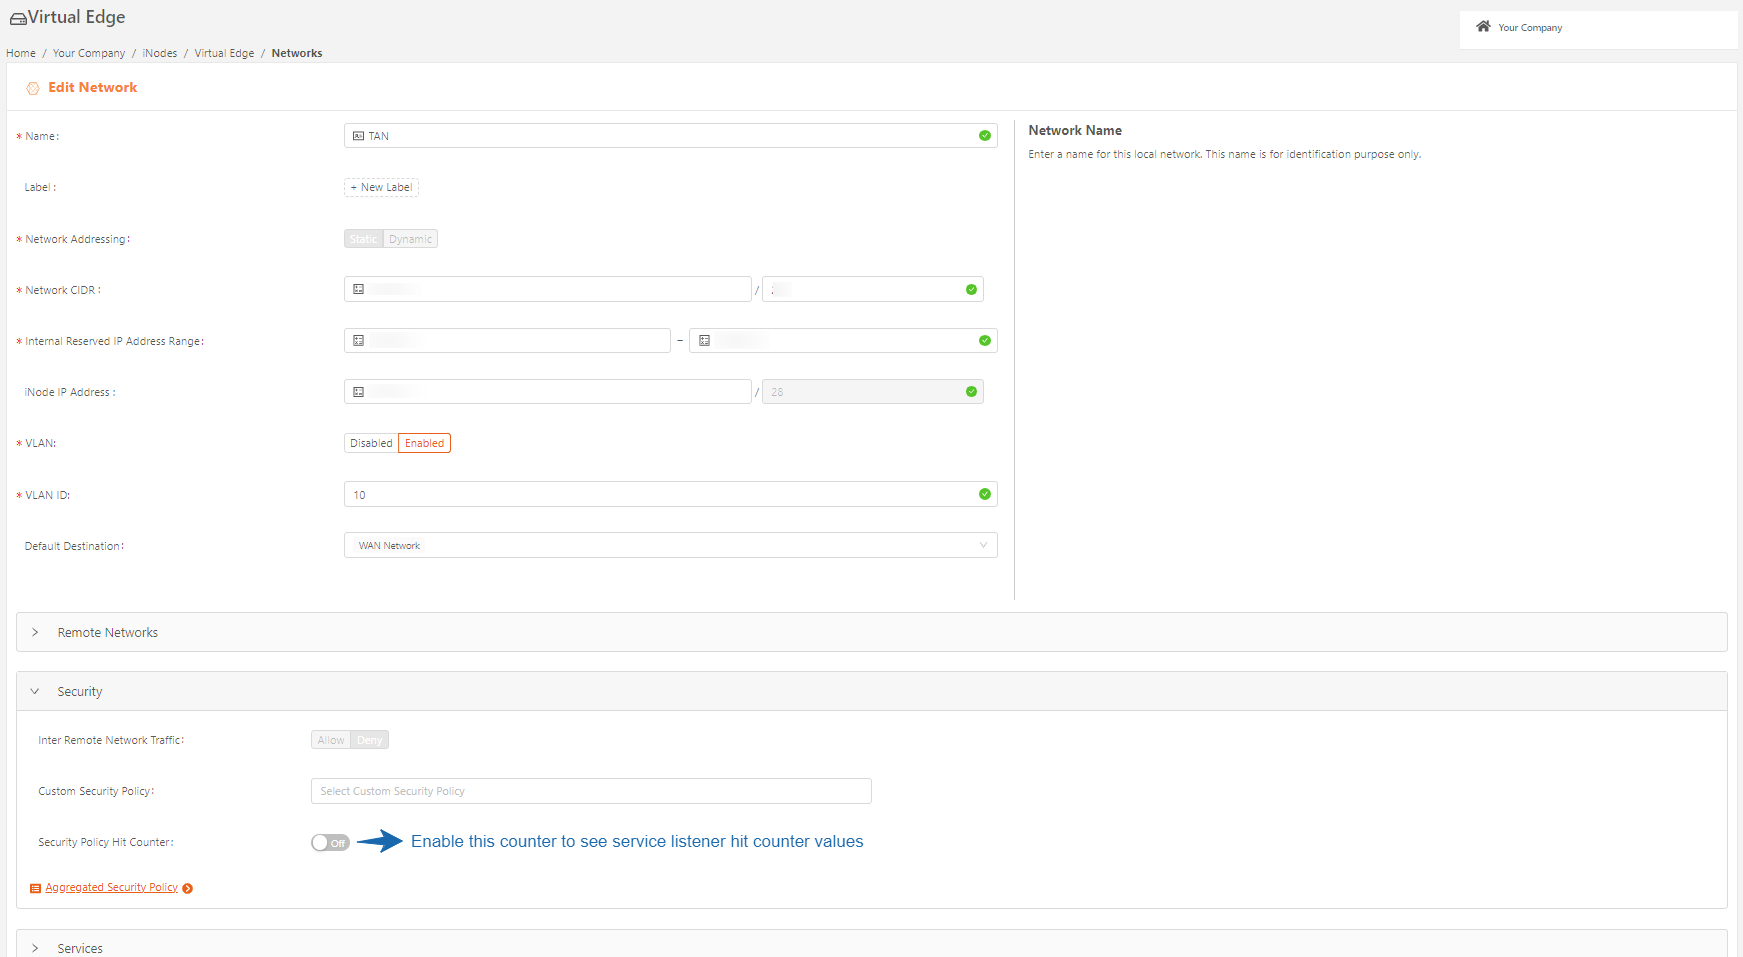The width and height of the screenshot is (1743, 957).
Task: Go to Home breadcrumb
Action: (21, 53)
